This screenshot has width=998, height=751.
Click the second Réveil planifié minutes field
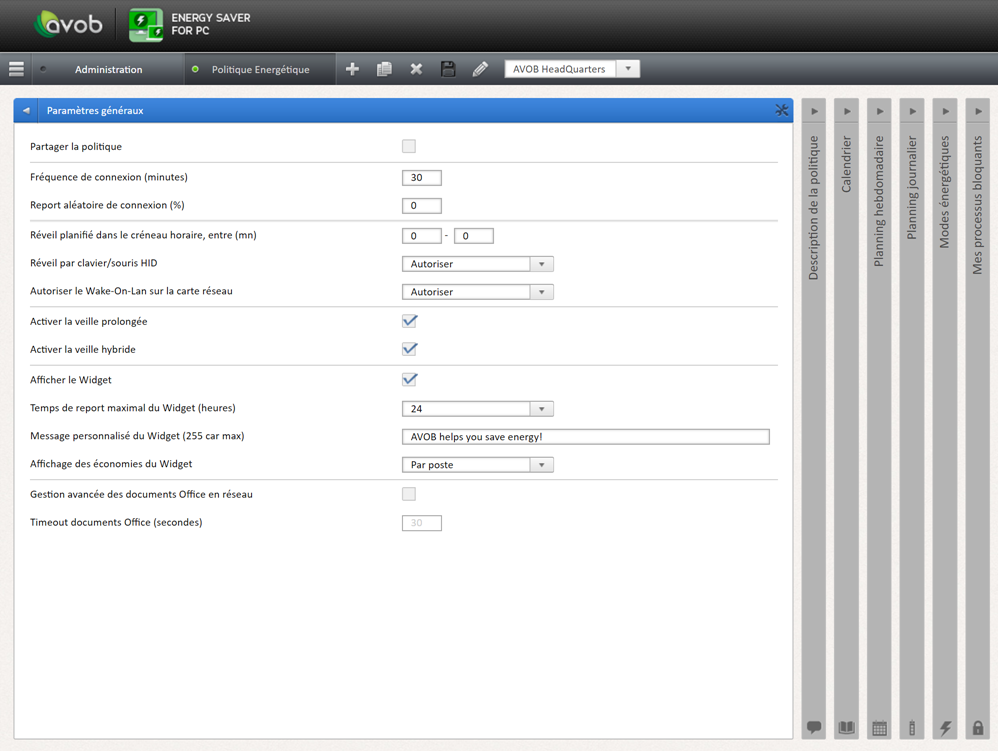[474, 235]
